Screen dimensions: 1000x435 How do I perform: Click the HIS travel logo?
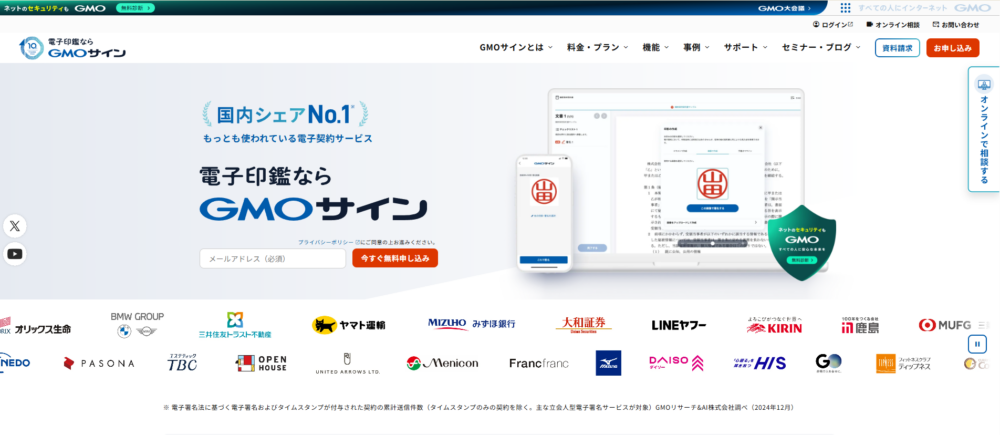point(760,363)
